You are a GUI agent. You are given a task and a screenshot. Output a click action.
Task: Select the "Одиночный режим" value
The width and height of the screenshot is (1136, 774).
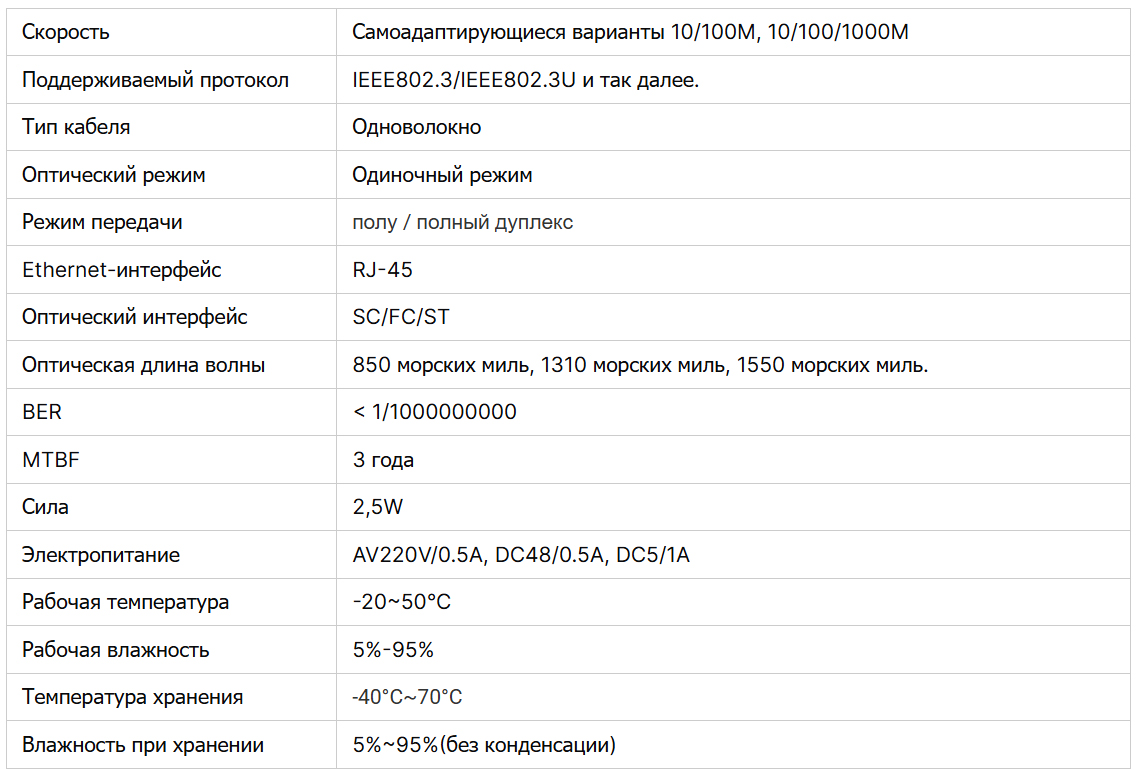[x=442, y=175]
